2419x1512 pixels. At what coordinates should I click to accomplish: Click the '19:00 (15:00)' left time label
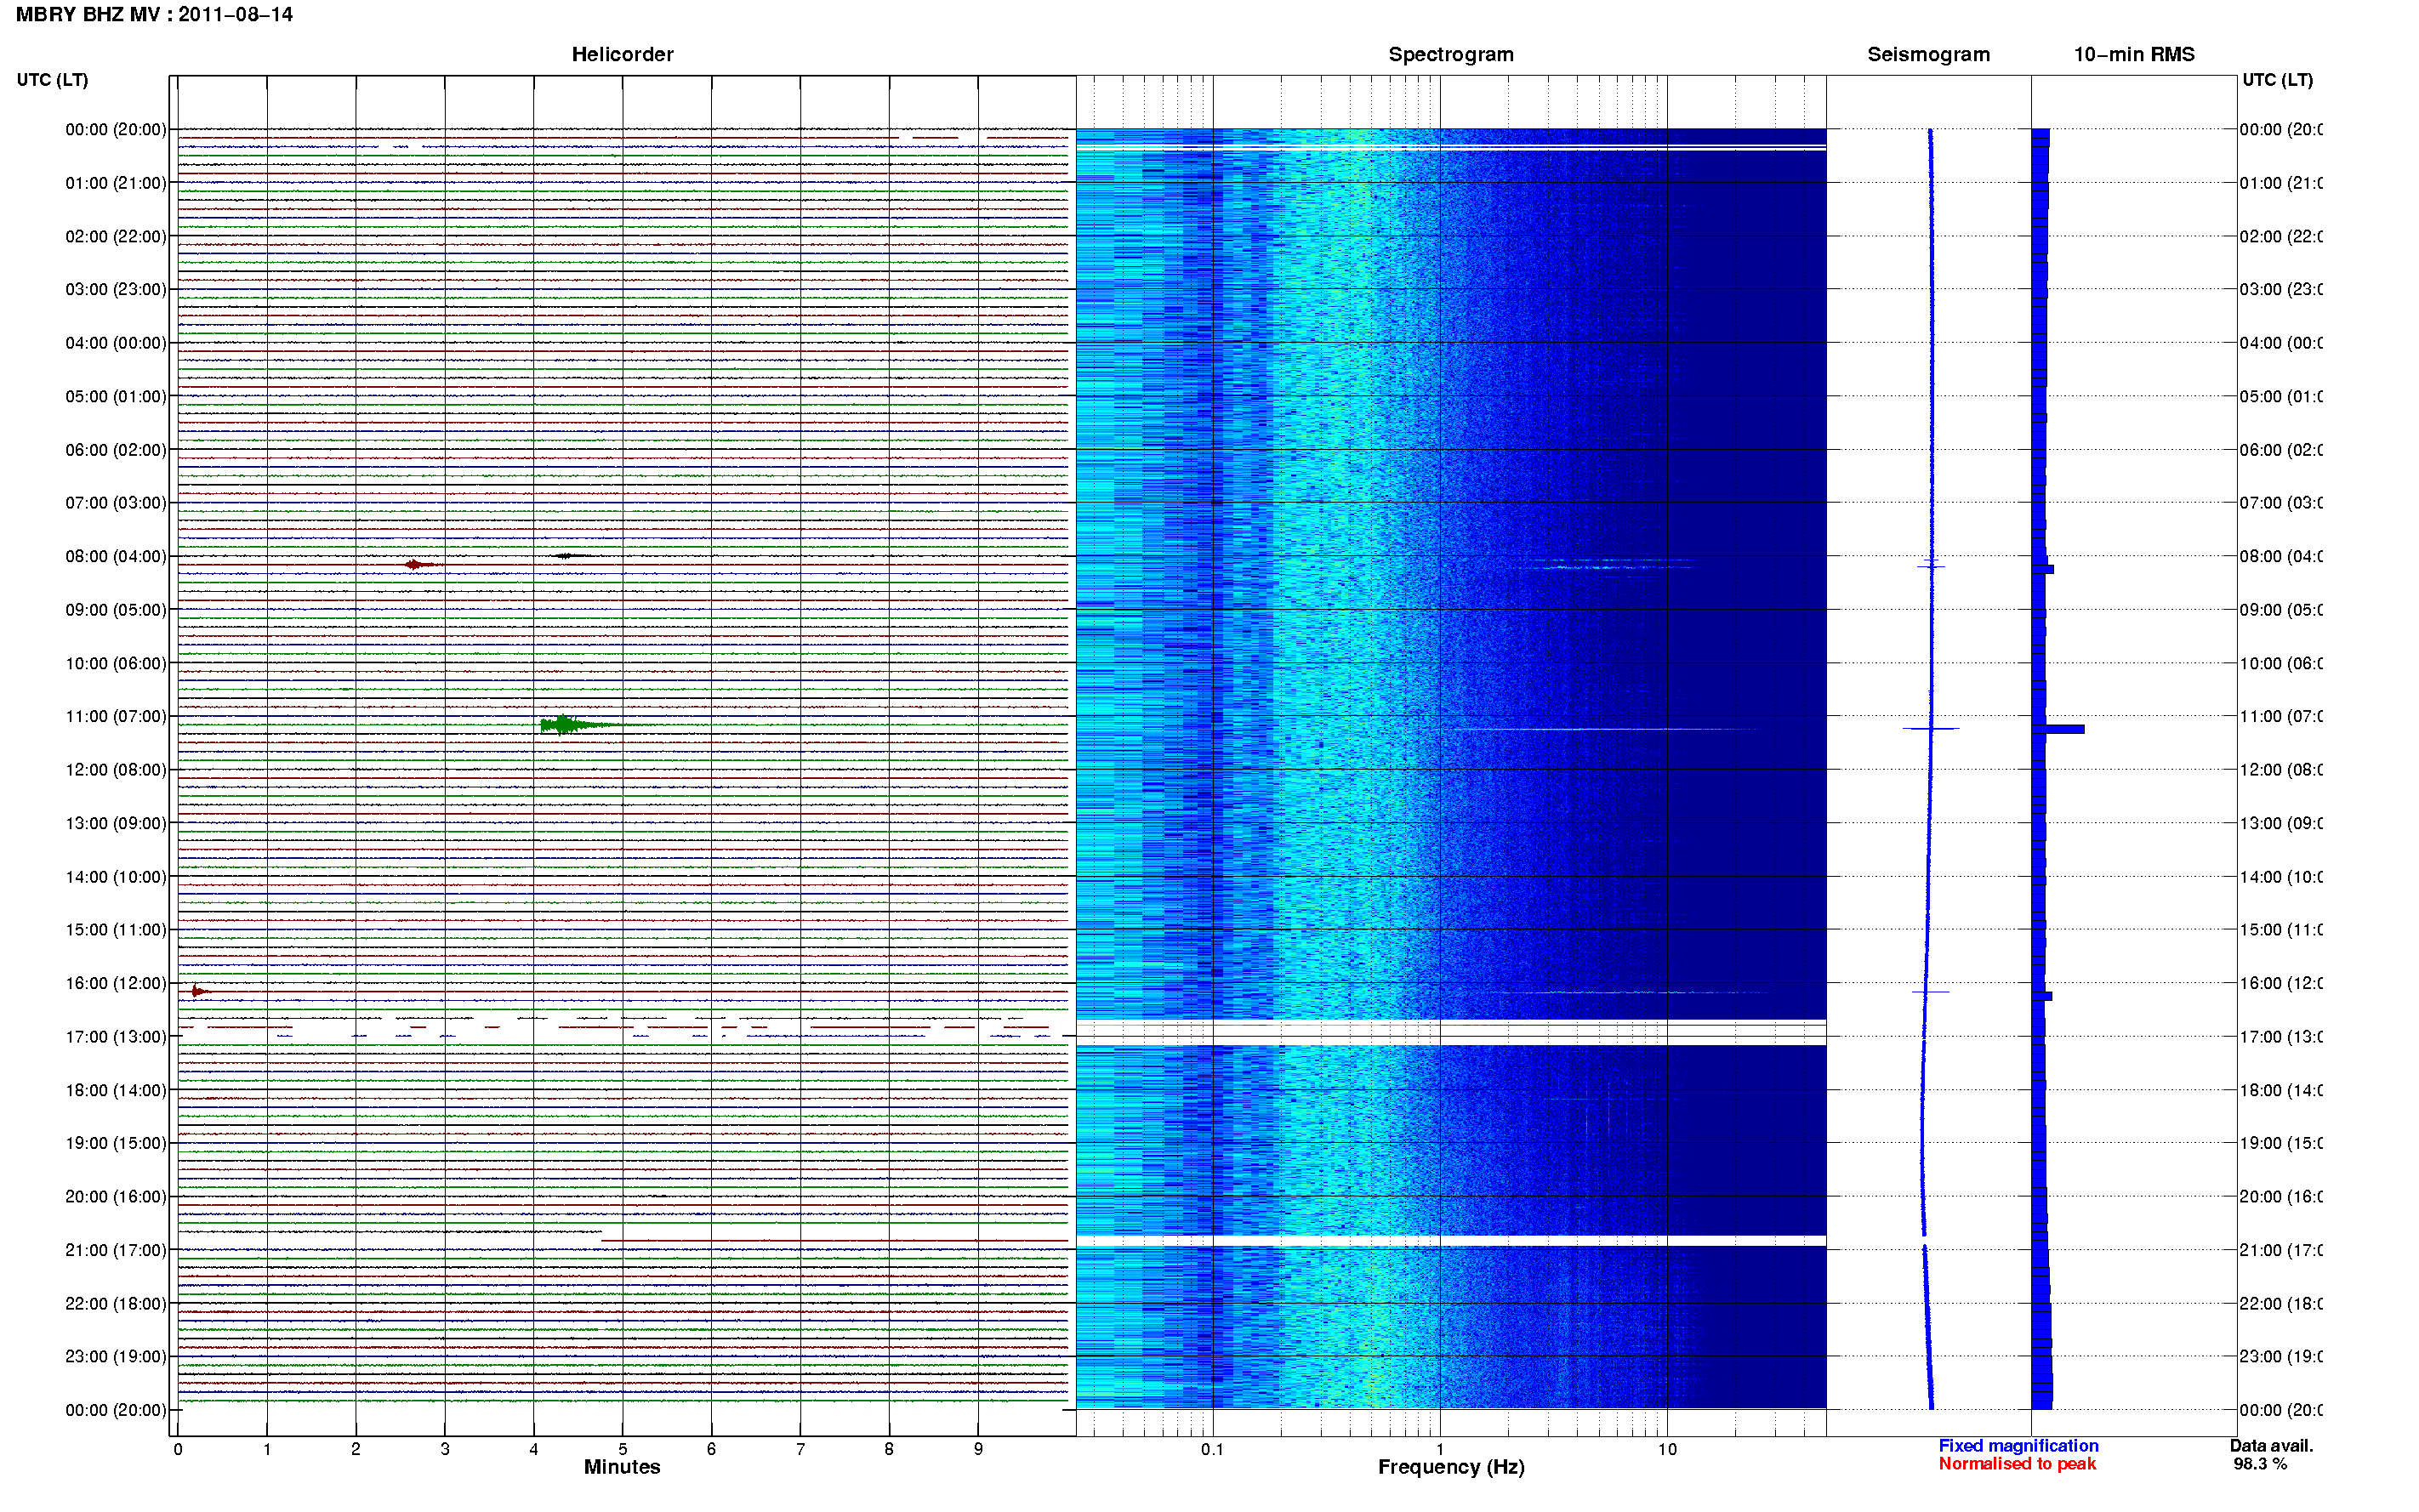tap(116, 1142)
